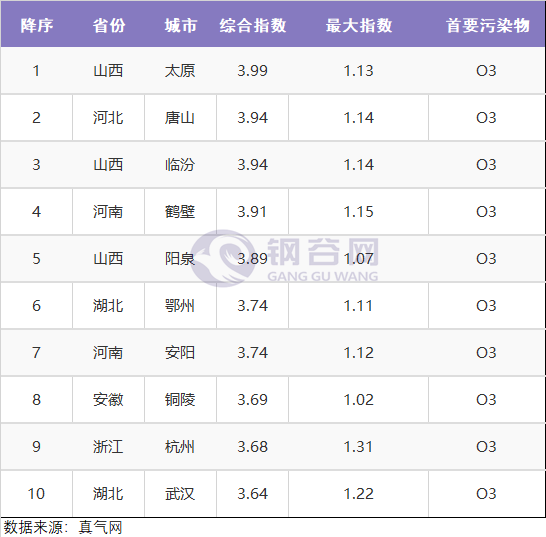Select the 杭州 city cell
Image resolution: width=546 pixels, height=537 pixels.
tap(180, 446)
